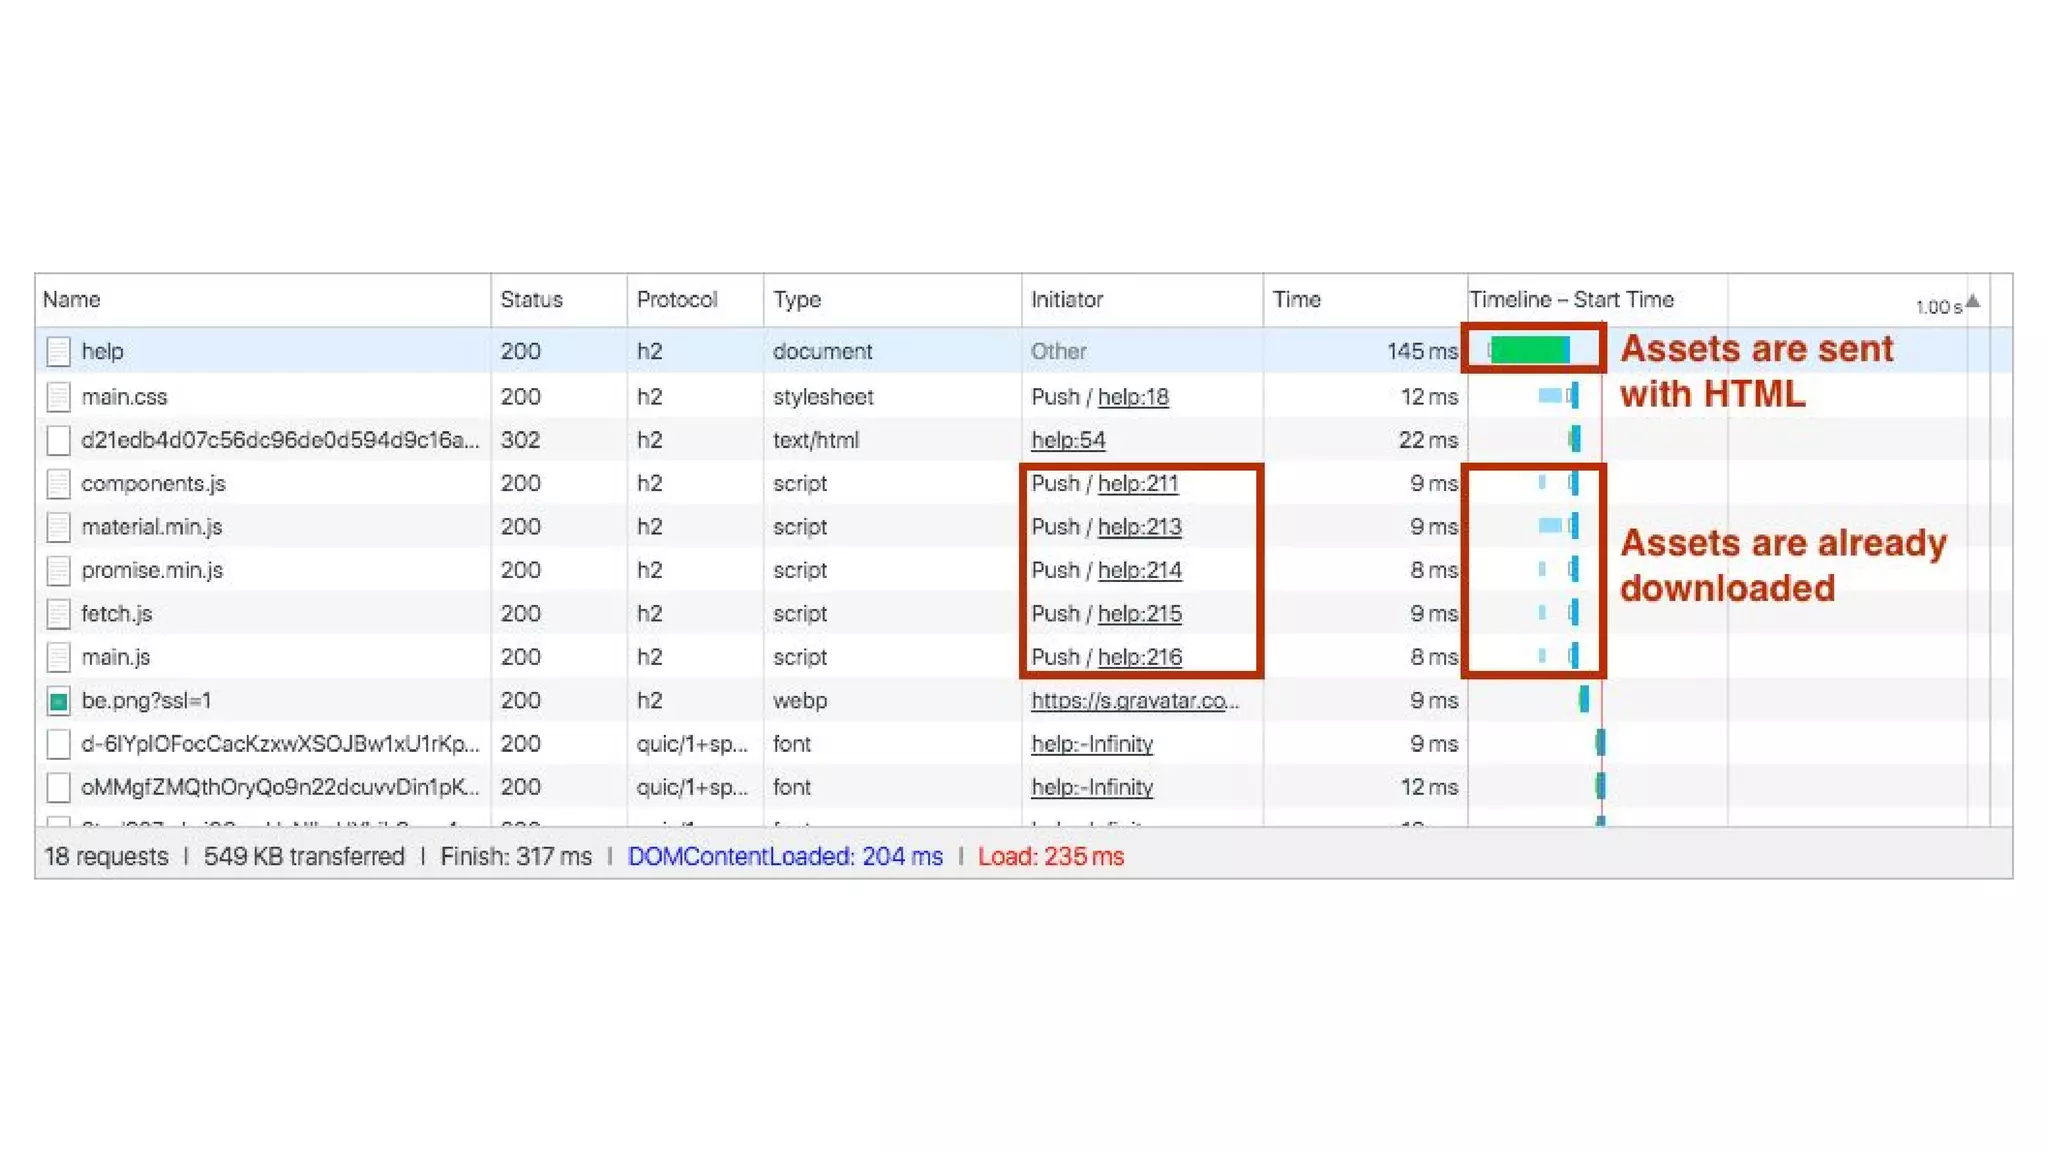Open the help:18 initiator link
This screenshot has height=1152, width=2048.
click(1133, 397)
